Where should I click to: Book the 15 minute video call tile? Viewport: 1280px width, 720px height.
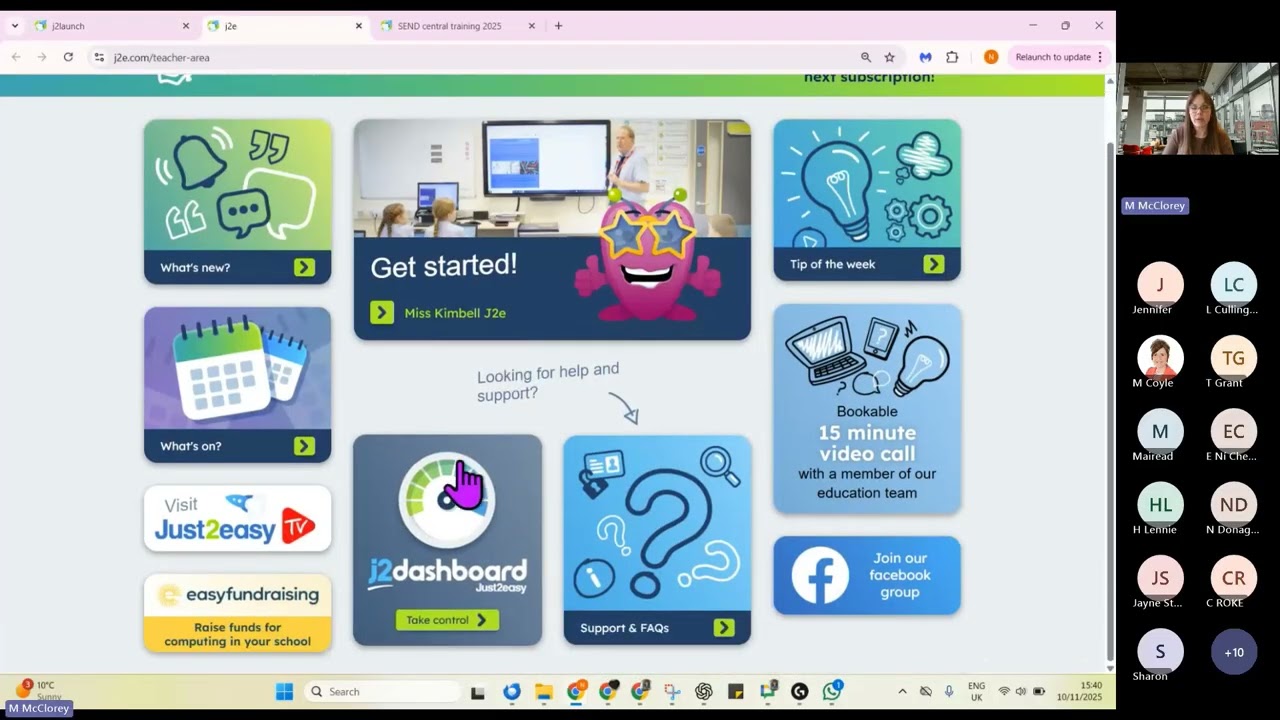(x=867, y=409)
